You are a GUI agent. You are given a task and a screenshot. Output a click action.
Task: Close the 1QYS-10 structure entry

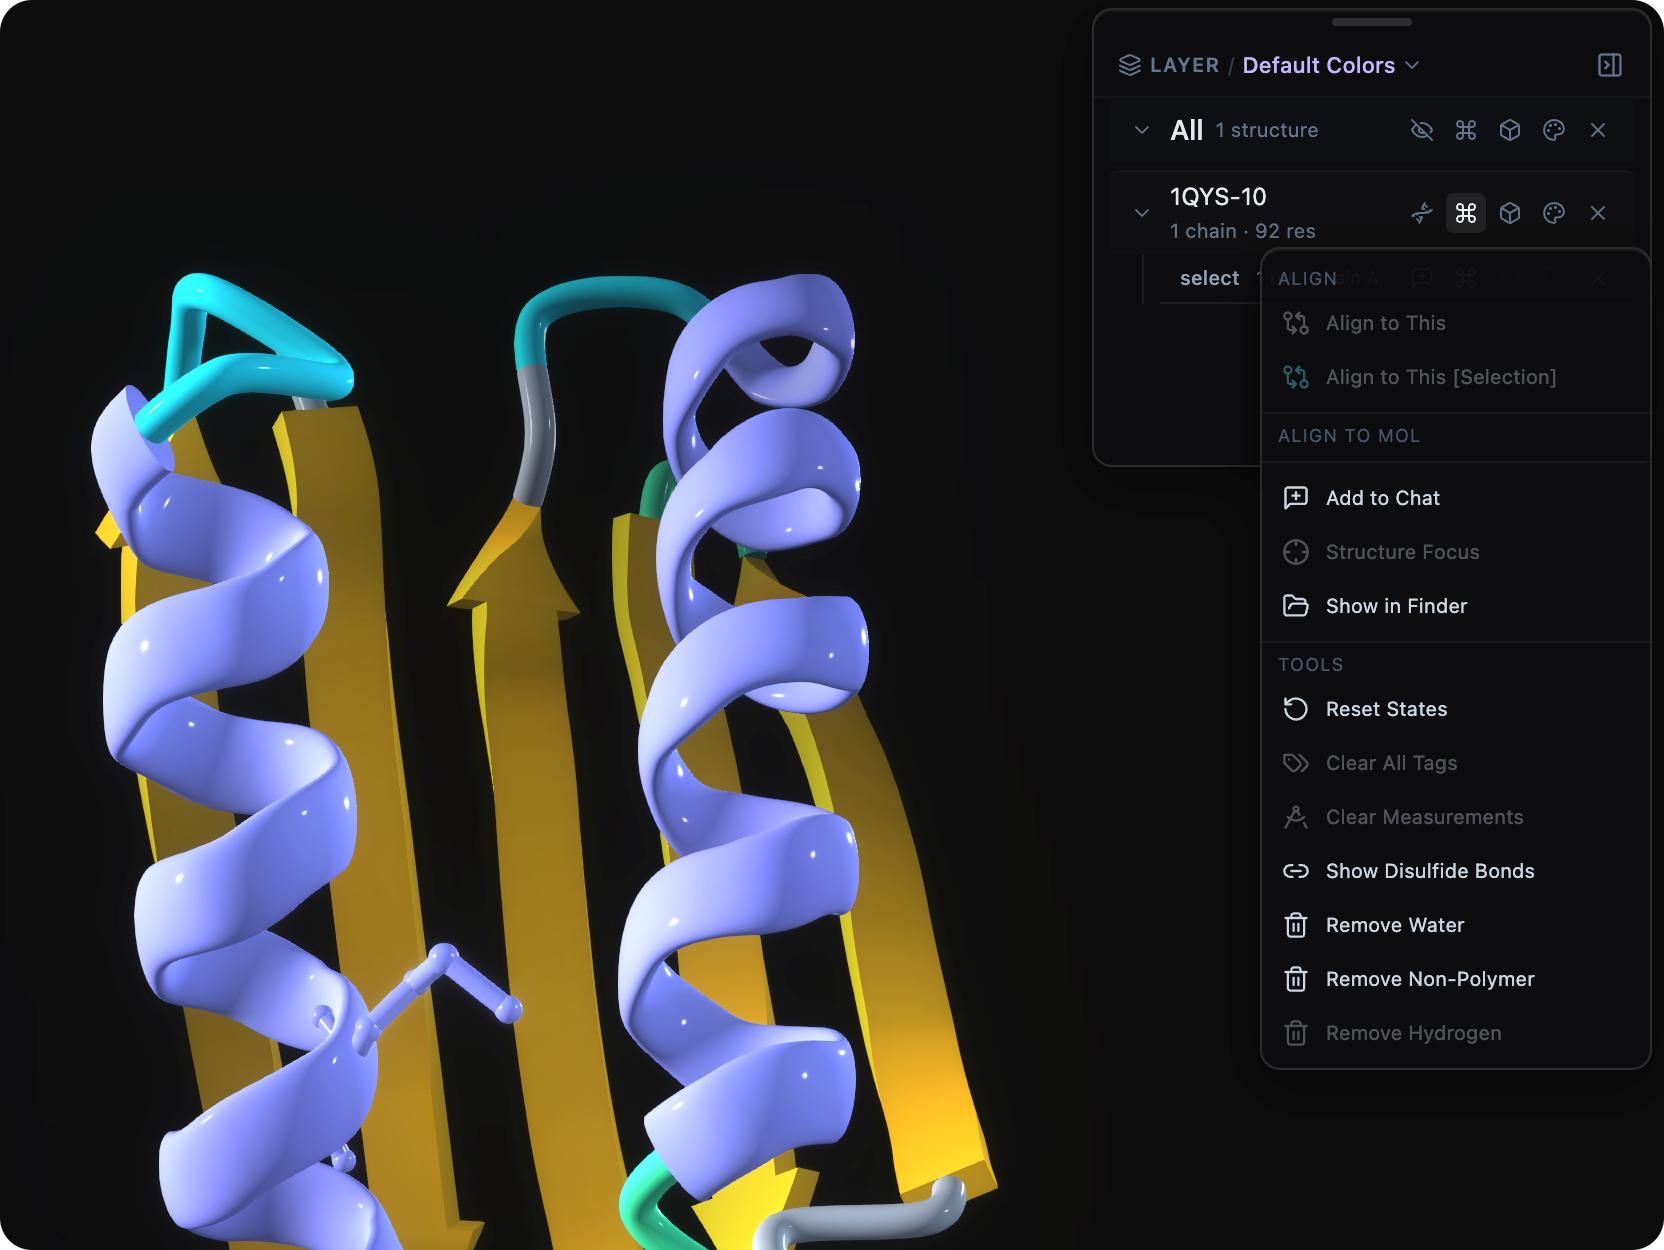click(x=1598, y=213)
